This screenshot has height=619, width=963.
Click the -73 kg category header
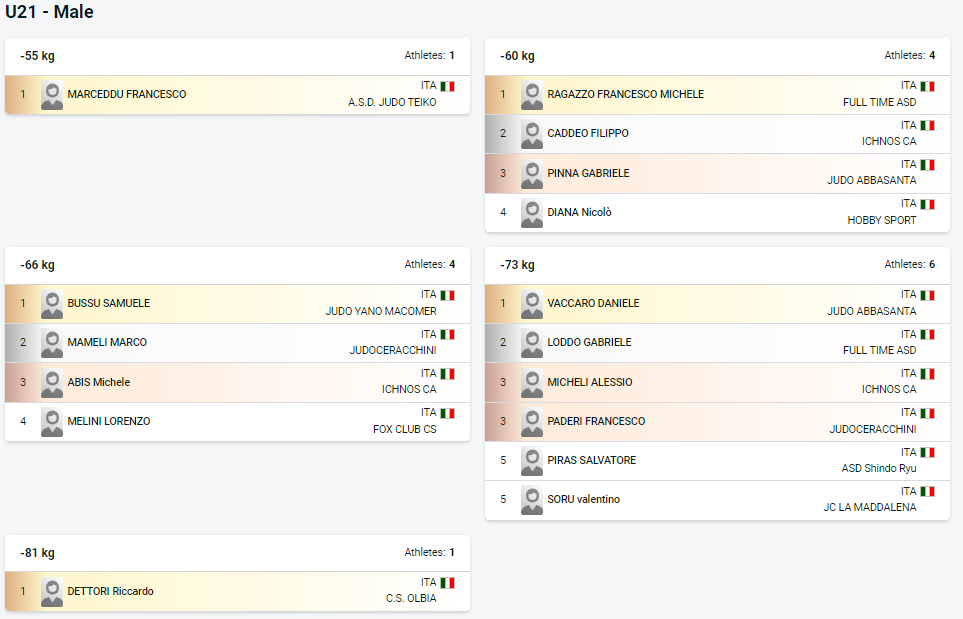(x=717, y=265)
